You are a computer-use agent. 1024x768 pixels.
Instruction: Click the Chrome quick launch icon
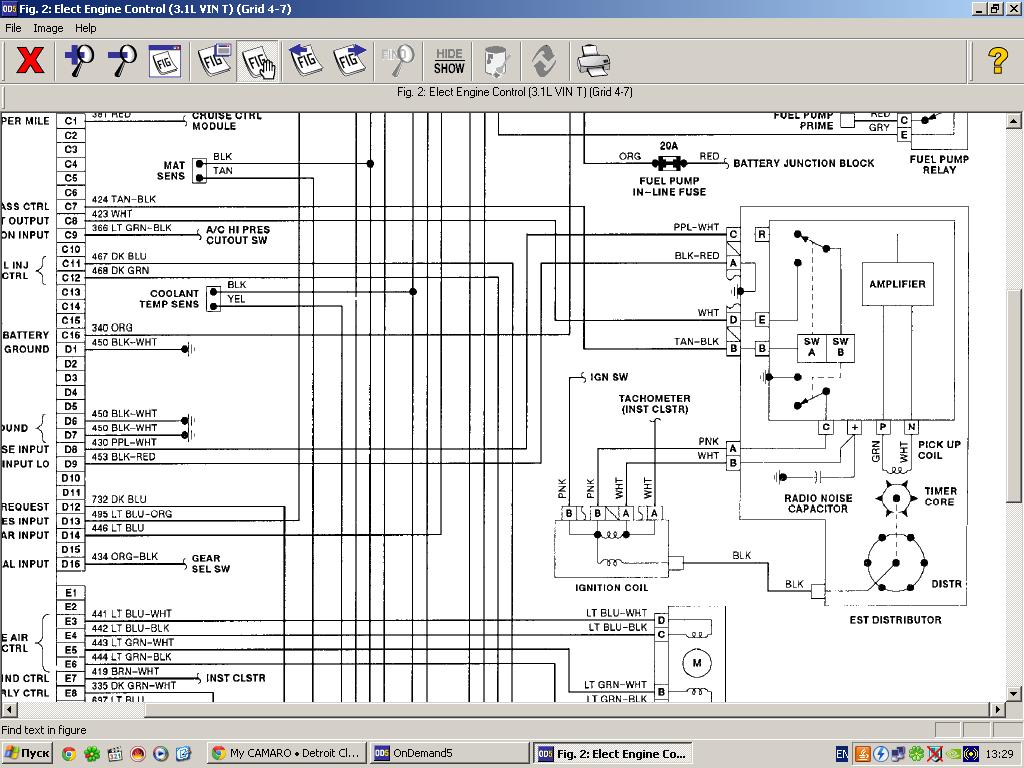tap(69, 753)
